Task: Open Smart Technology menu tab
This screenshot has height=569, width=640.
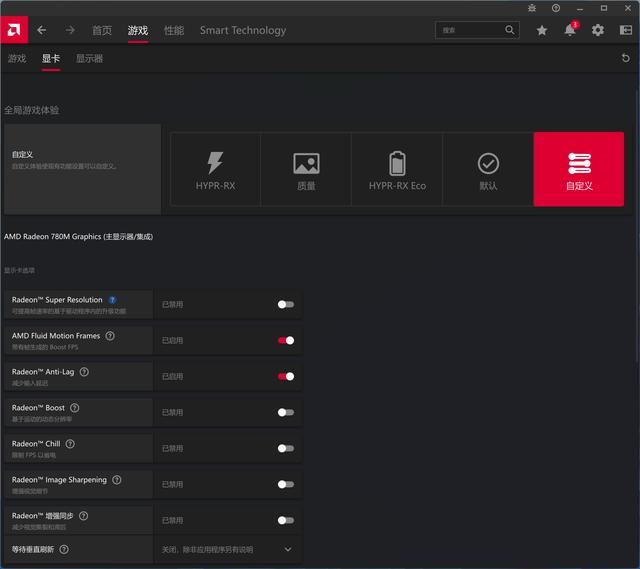Action: click(x=242, y=30)
